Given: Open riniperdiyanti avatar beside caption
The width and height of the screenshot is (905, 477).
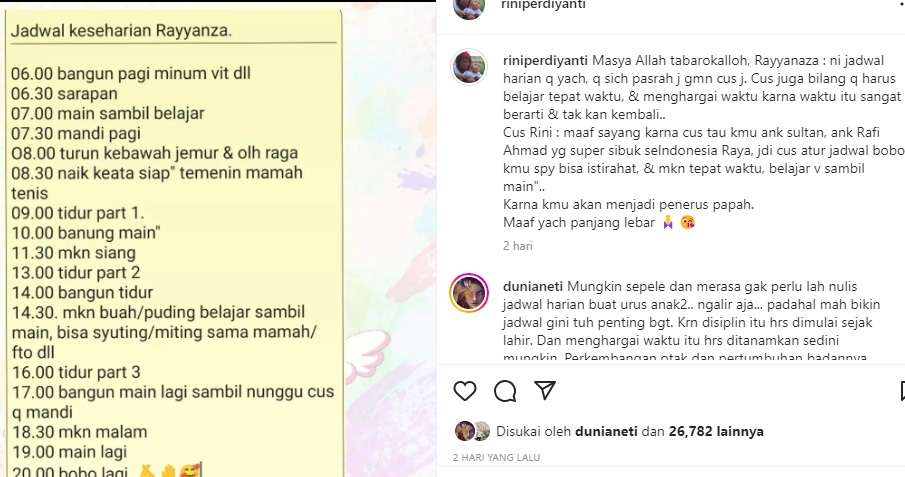Looking at the screenshot, I should [x=469, y=67].
